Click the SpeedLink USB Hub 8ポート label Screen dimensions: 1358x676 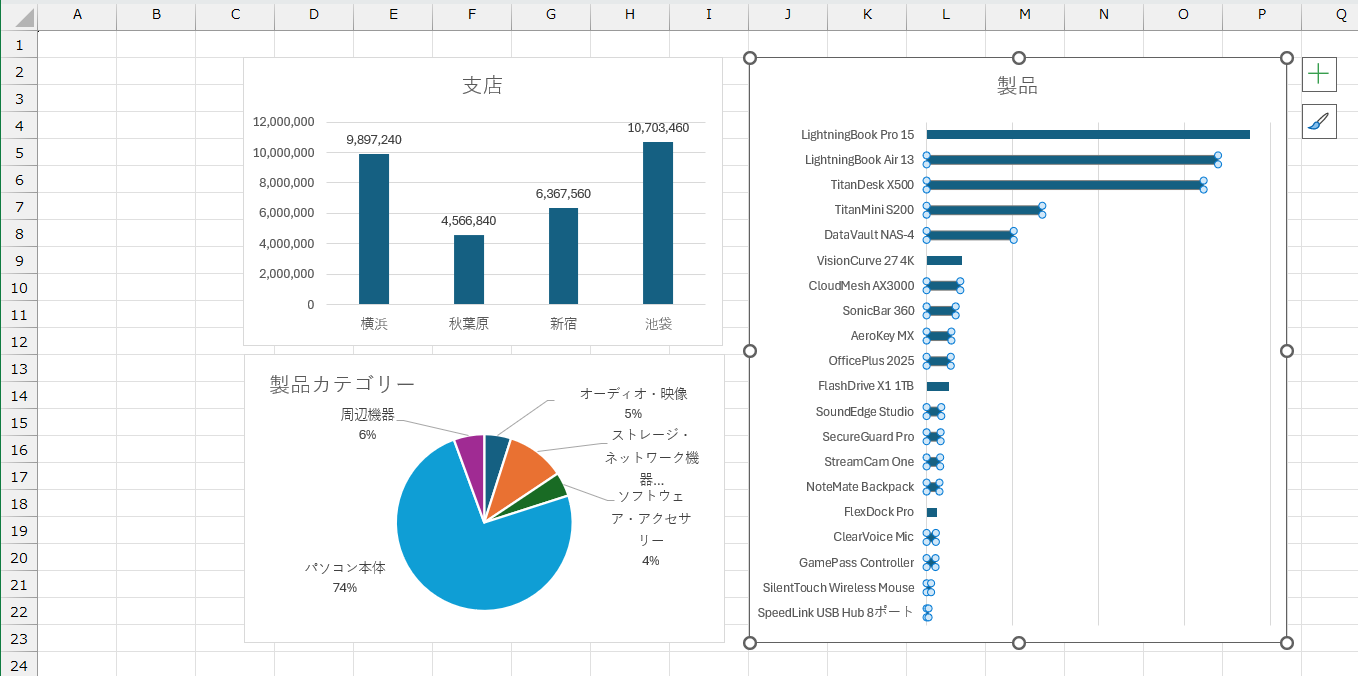(836, 613)
